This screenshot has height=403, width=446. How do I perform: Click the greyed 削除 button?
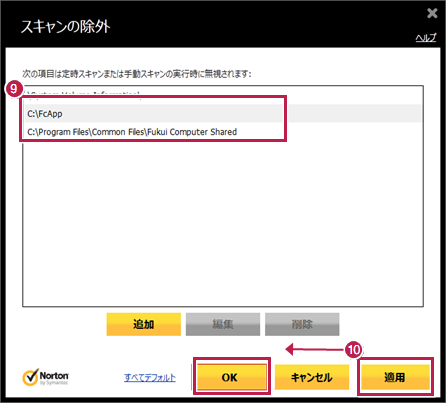[x=302, y=324]
